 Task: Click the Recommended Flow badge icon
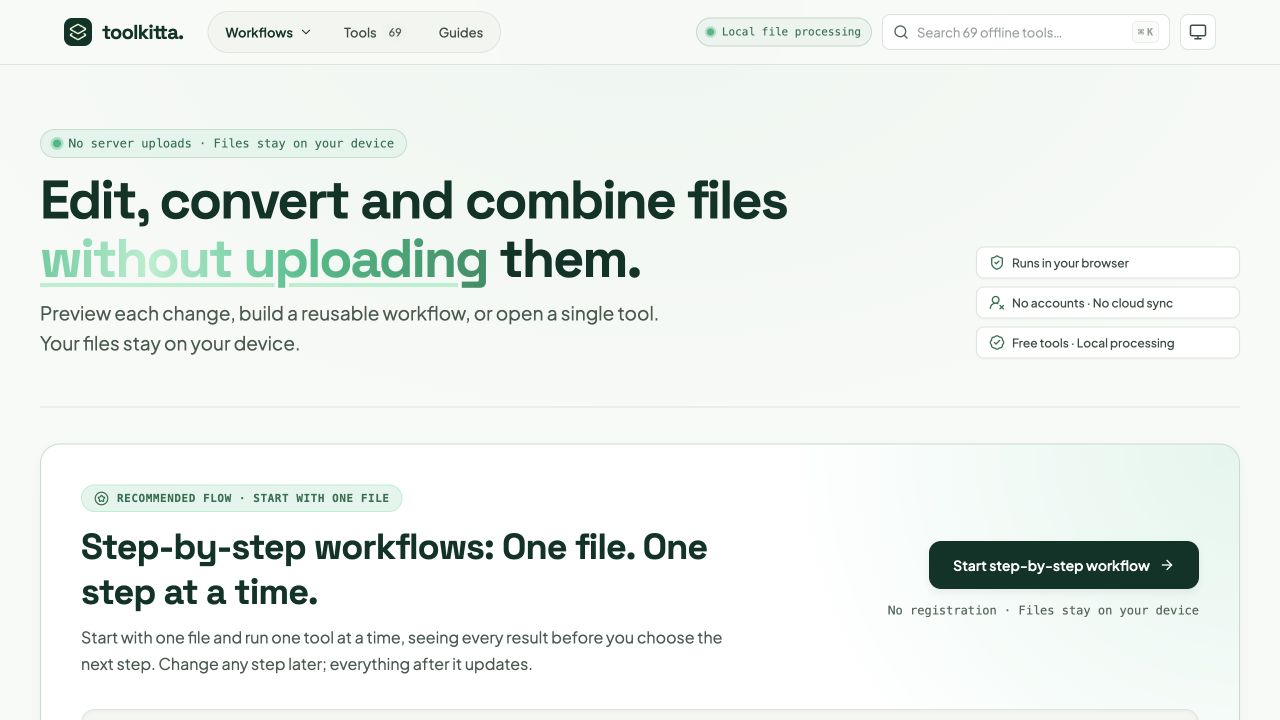[x=101, y=498]
